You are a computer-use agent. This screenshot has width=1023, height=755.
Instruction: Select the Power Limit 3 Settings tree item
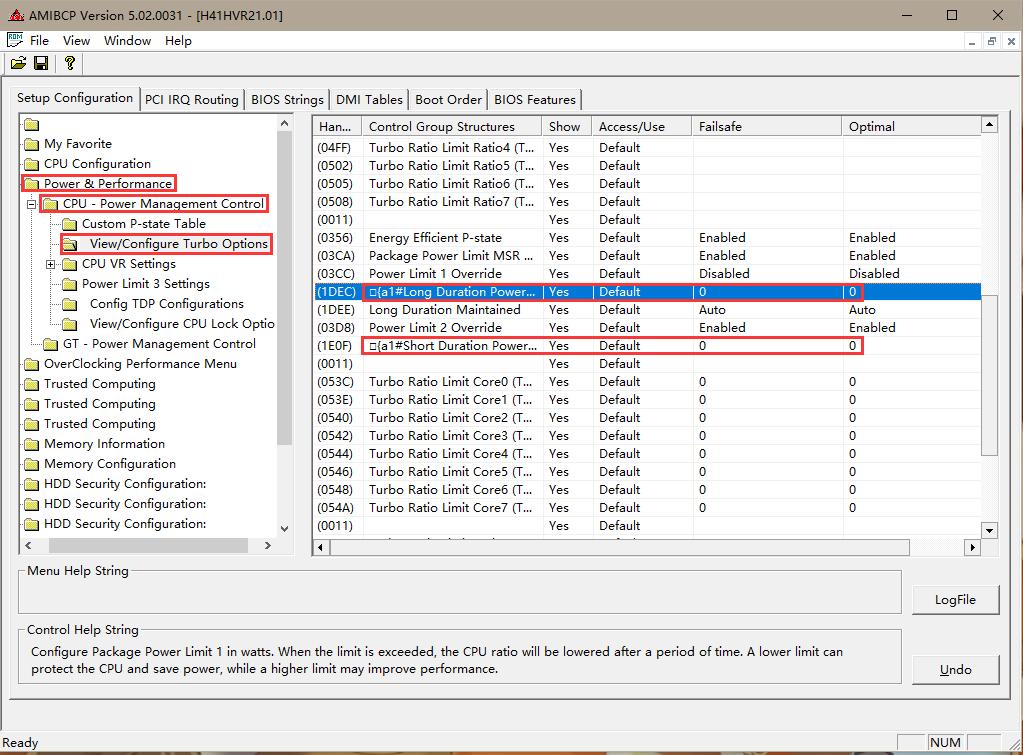[x=145, y=284]
